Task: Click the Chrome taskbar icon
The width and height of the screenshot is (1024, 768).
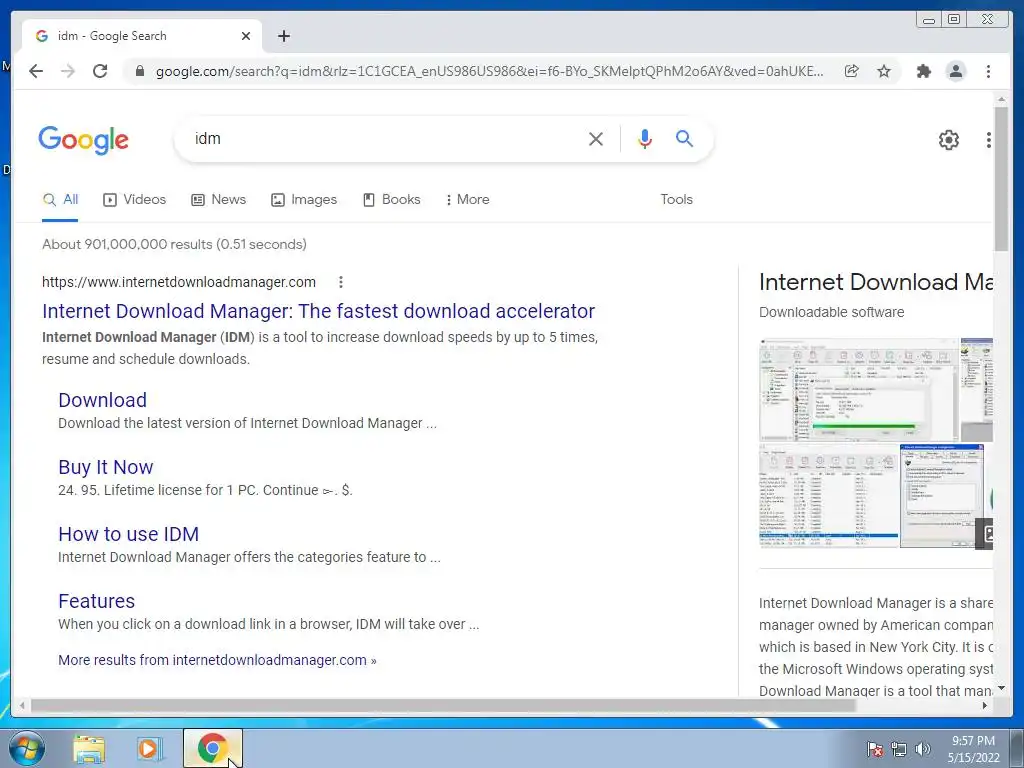Action: [212, 748]
